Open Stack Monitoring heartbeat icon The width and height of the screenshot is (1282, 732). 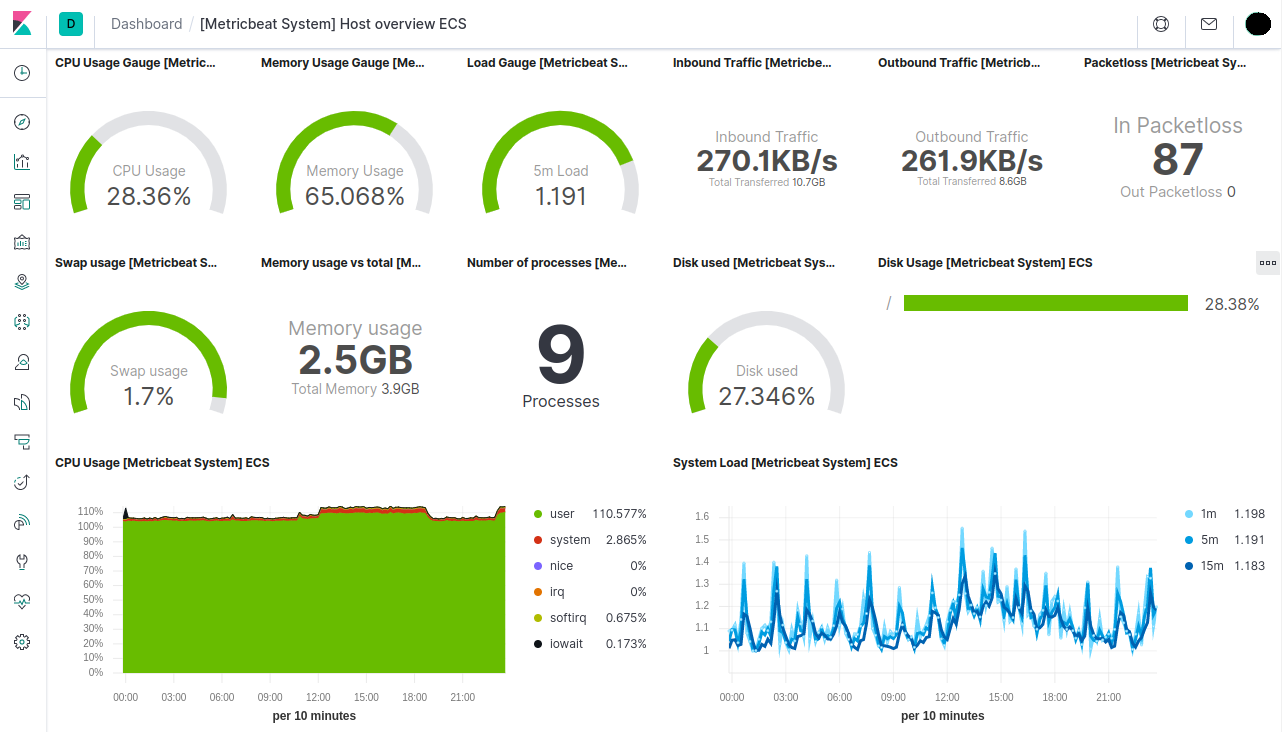click(x=22, y=602)
